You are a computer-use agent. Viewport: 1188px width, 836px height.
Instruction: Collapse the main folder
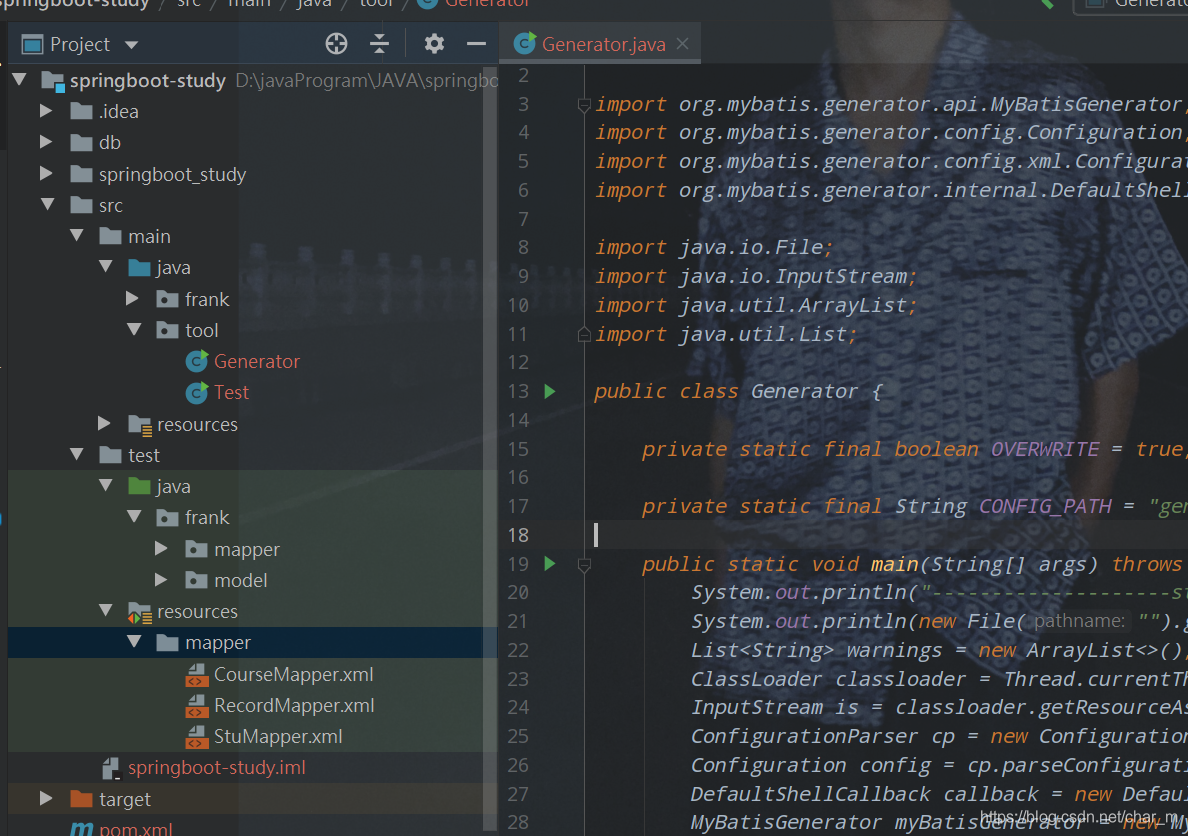pos(77,236)
